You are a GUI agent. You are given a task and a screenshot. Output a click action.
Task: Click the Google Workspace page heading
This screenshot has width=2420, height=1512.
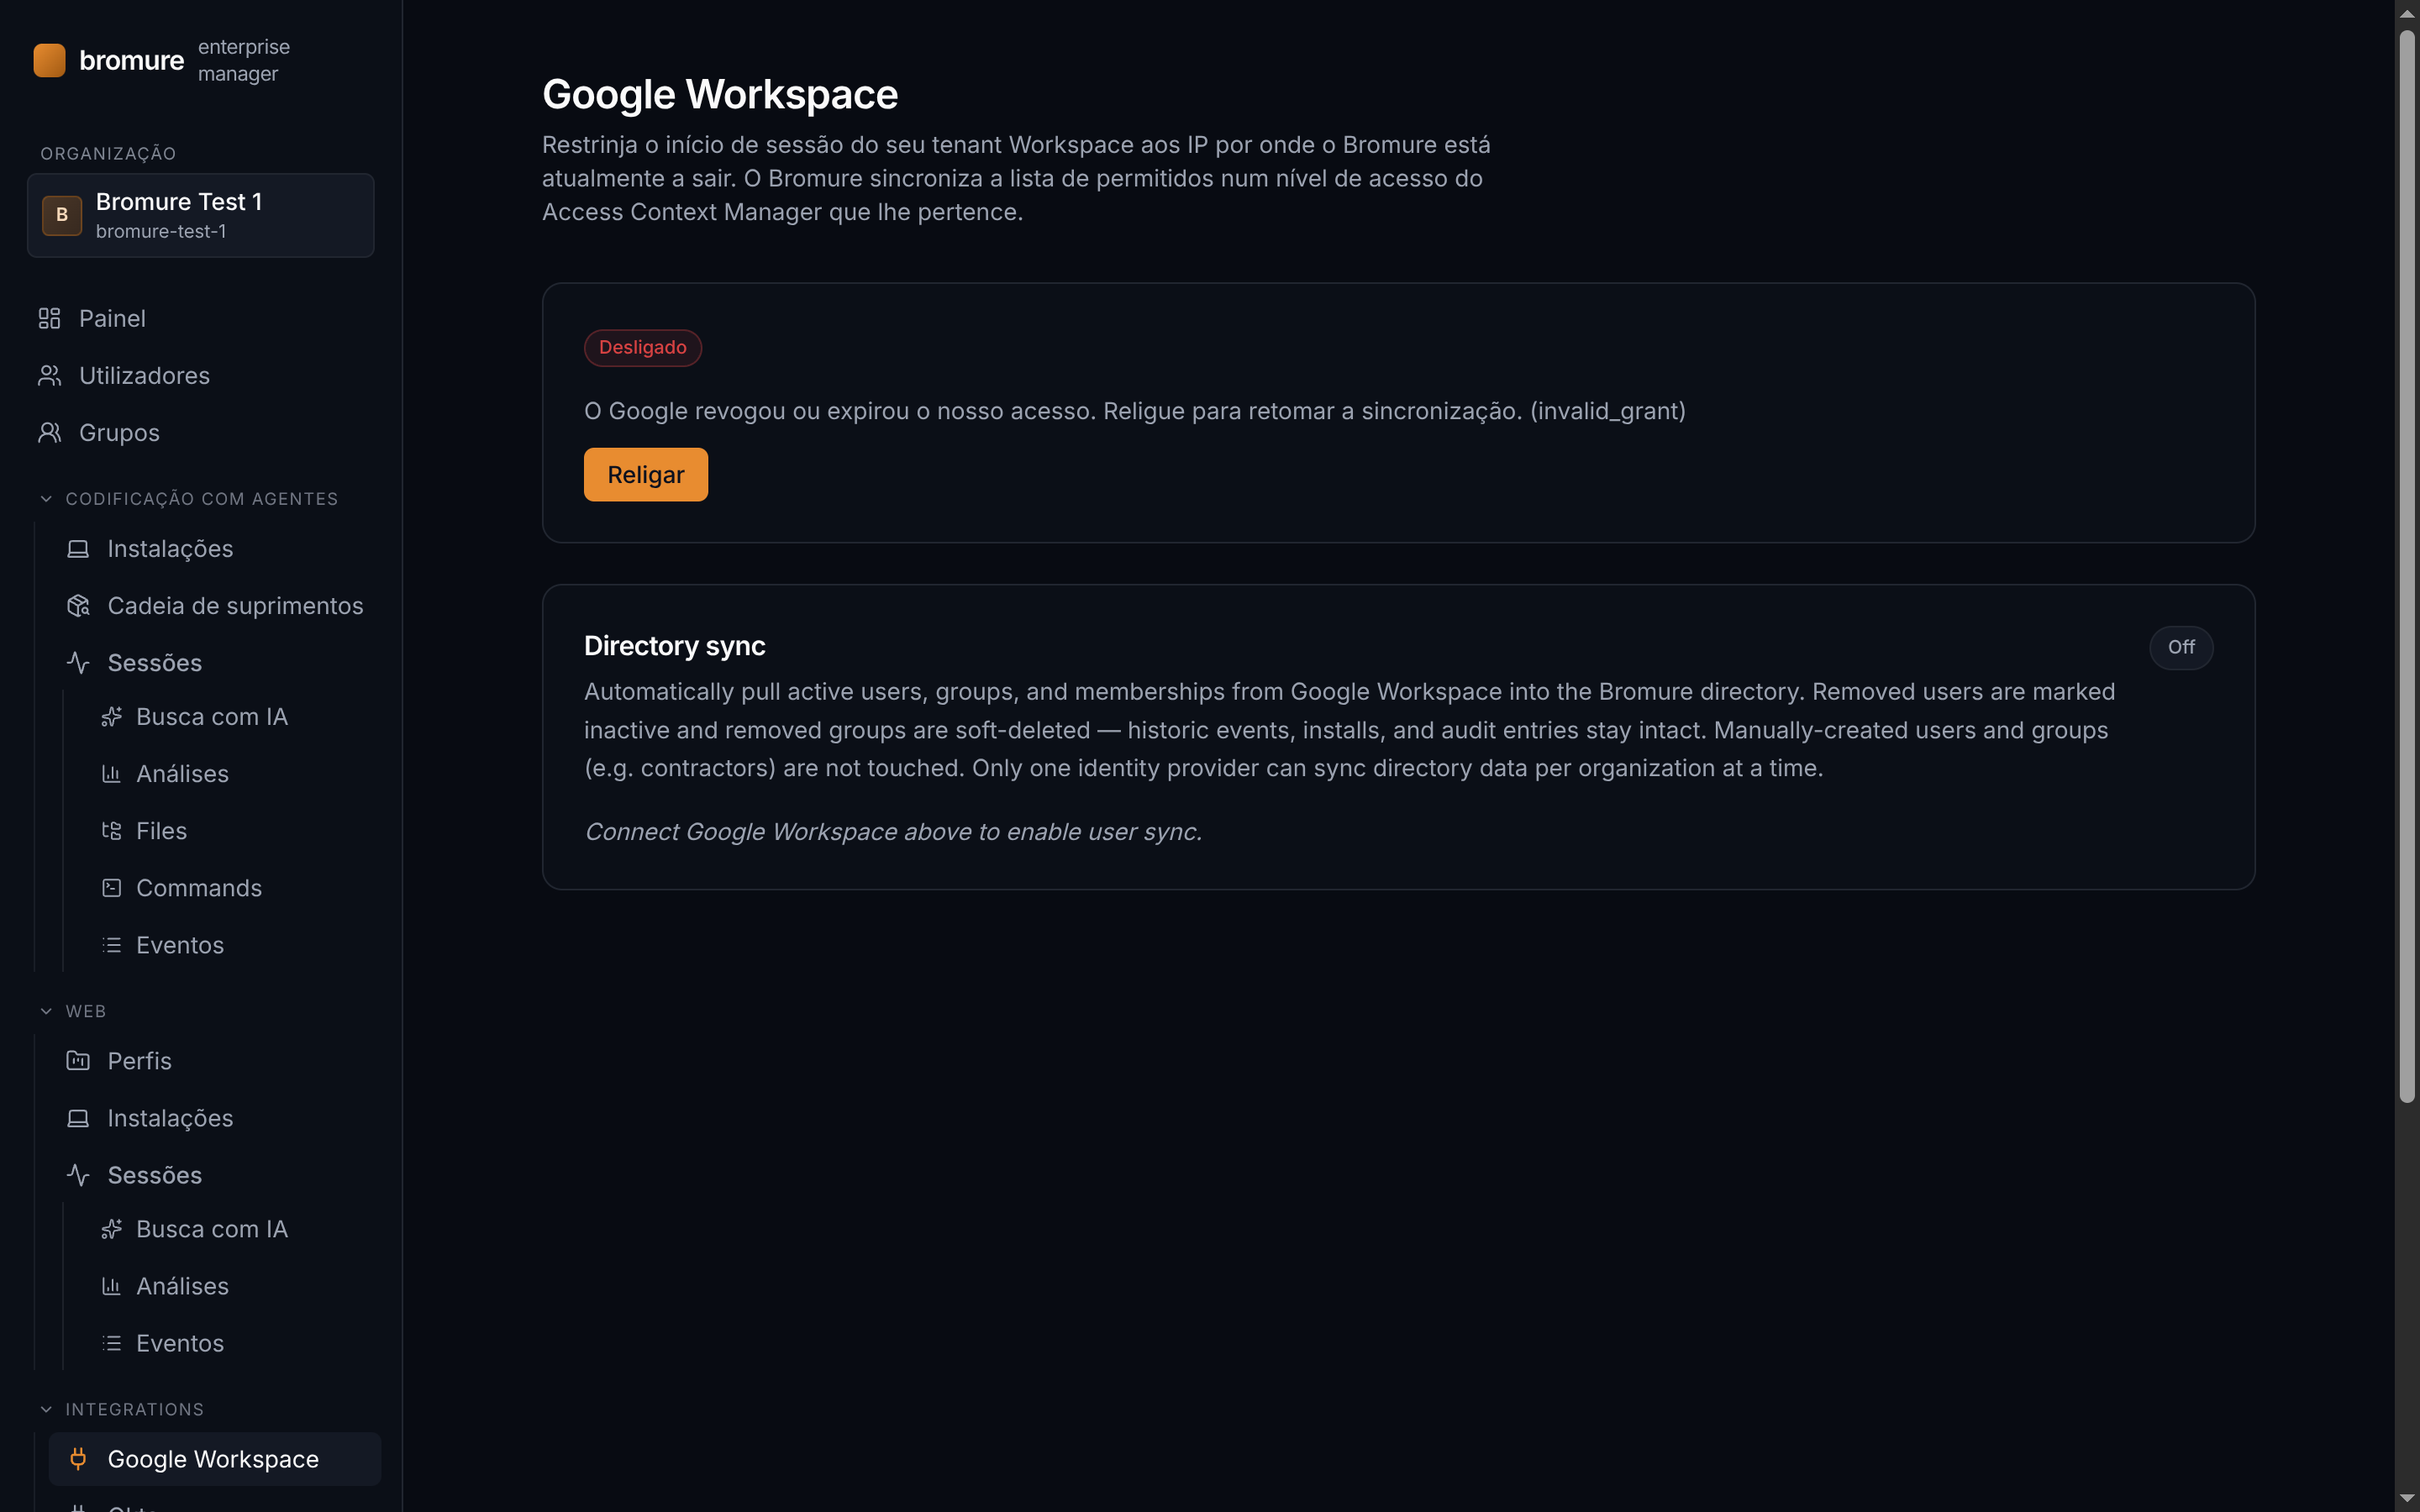(720, 94)
